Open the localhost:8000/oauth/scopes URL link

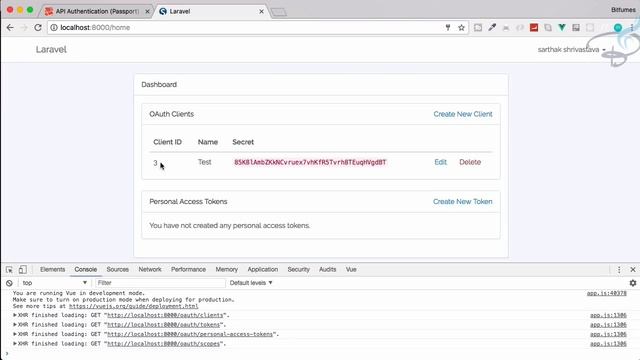pyautogui.click(x=163, y=344)
